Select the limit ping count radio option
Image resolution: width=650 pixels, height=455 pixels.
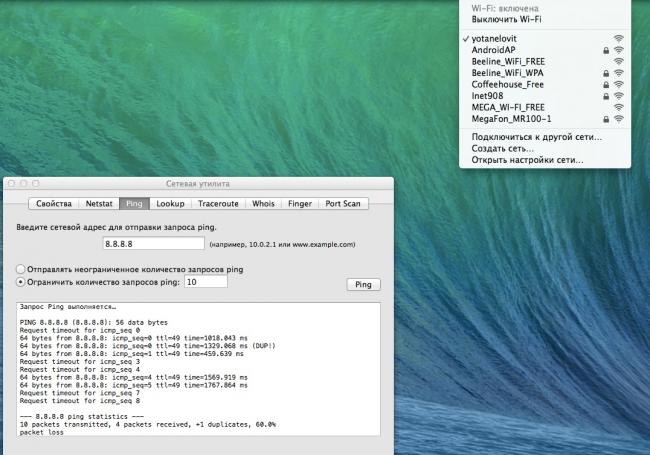(20, 282)
